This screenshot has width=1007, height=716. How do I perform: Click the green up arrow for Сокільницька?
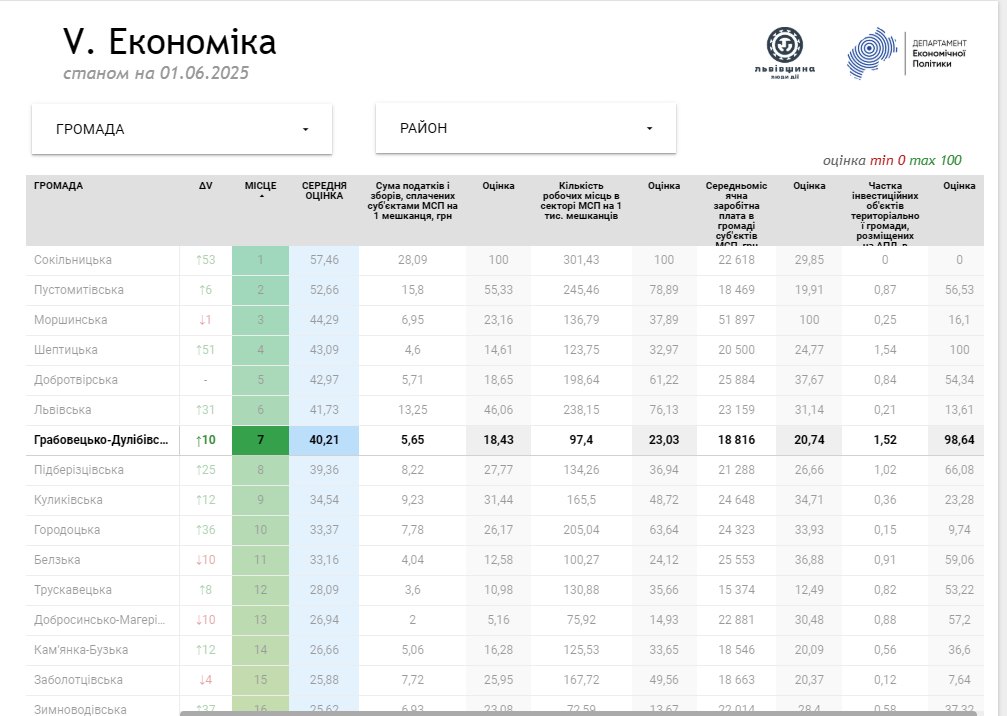[x=199, y=260]
